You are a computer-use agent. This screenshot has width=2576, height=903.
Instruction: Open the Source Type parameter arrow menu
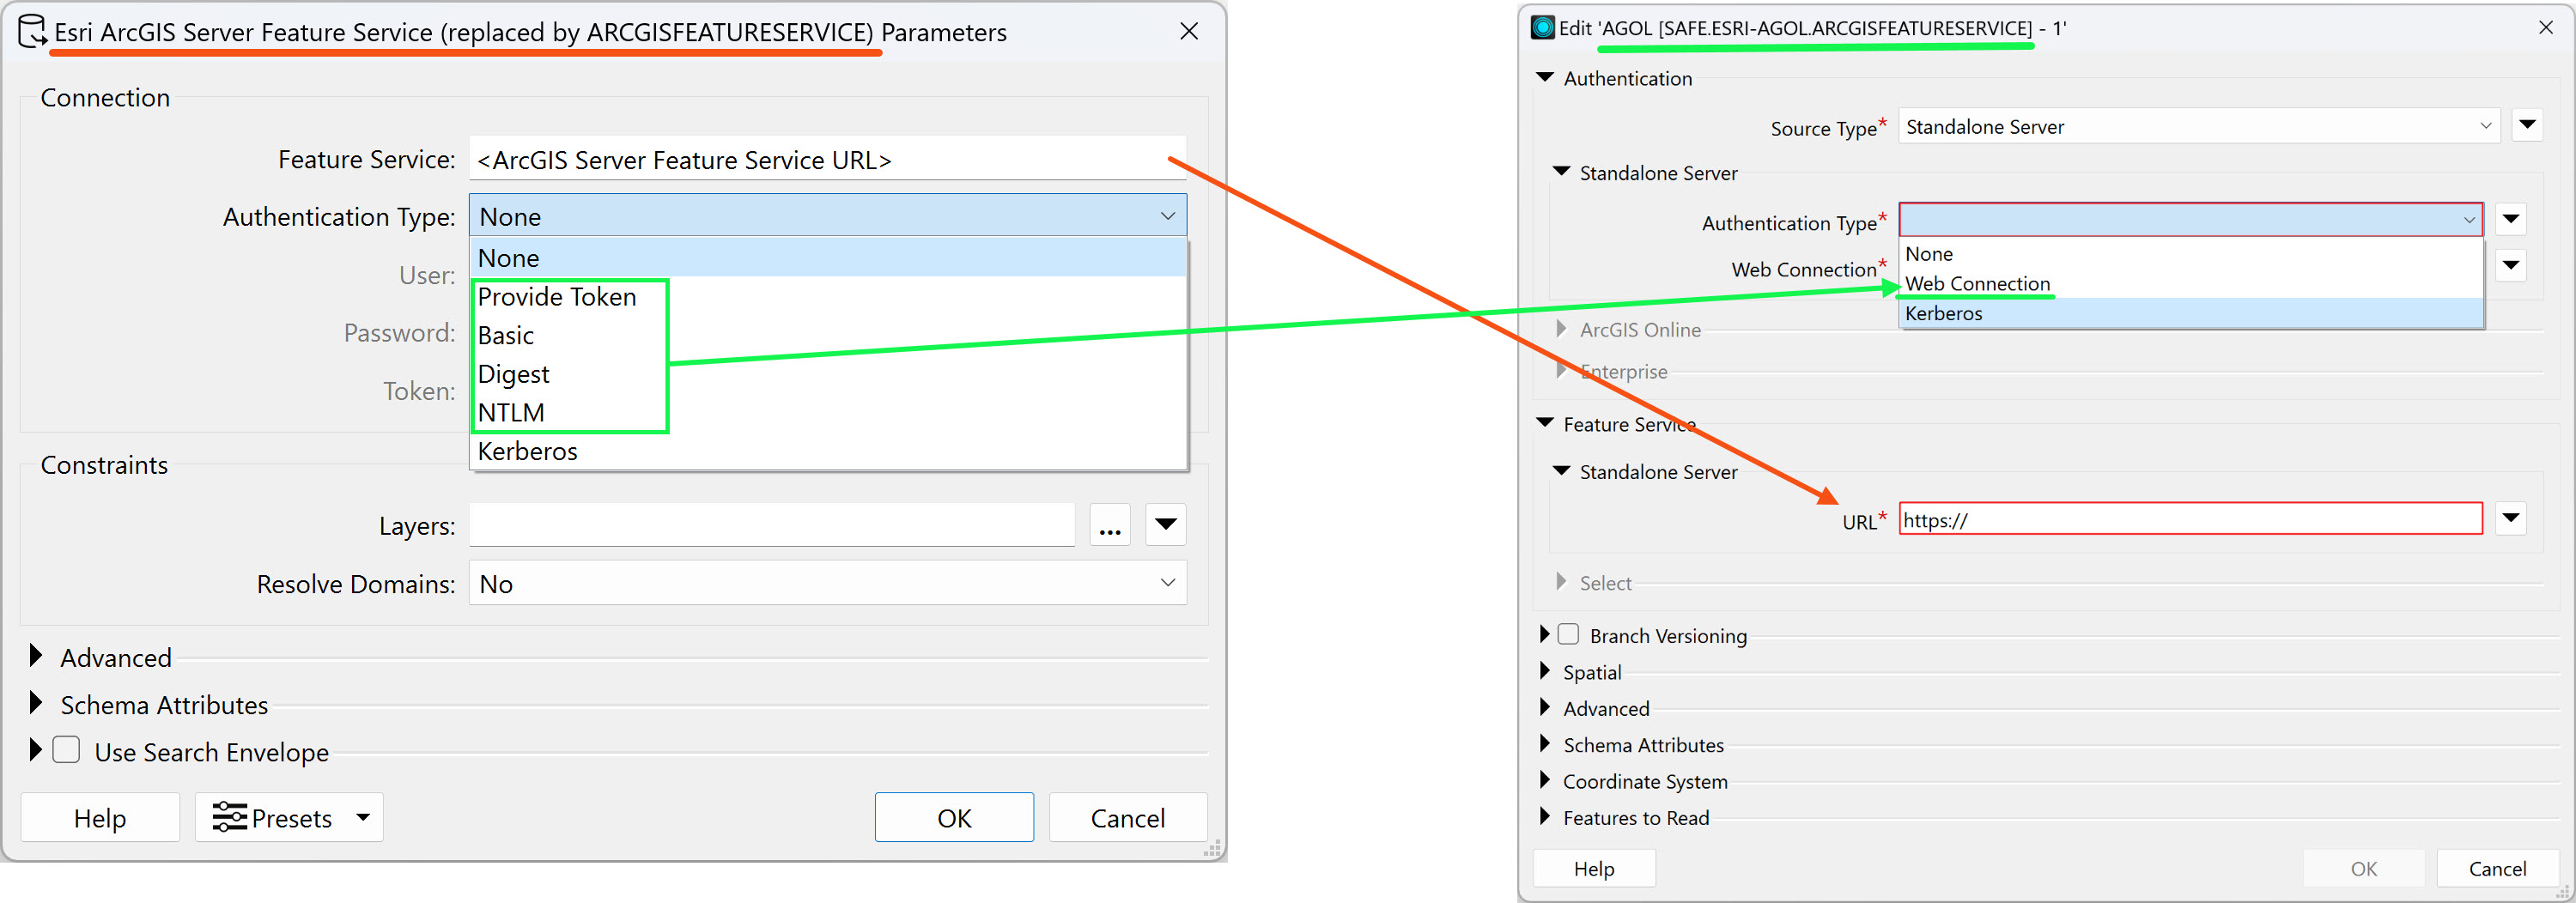[x=2527, y=125]
